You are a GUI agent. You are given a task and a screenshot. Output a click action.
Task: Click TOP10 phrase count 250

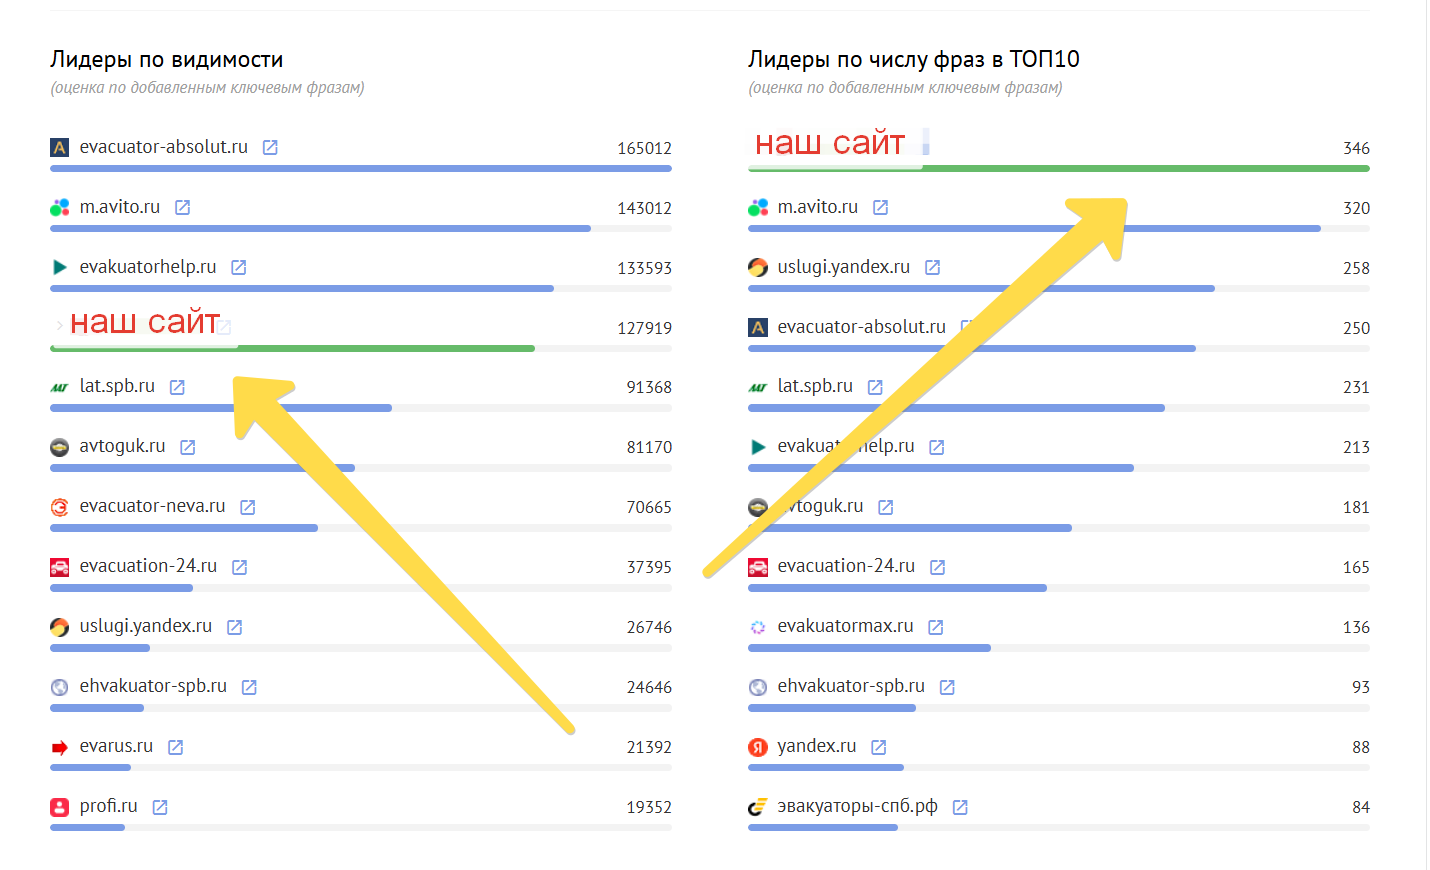pyautogui.click(x=1356, y=328)
